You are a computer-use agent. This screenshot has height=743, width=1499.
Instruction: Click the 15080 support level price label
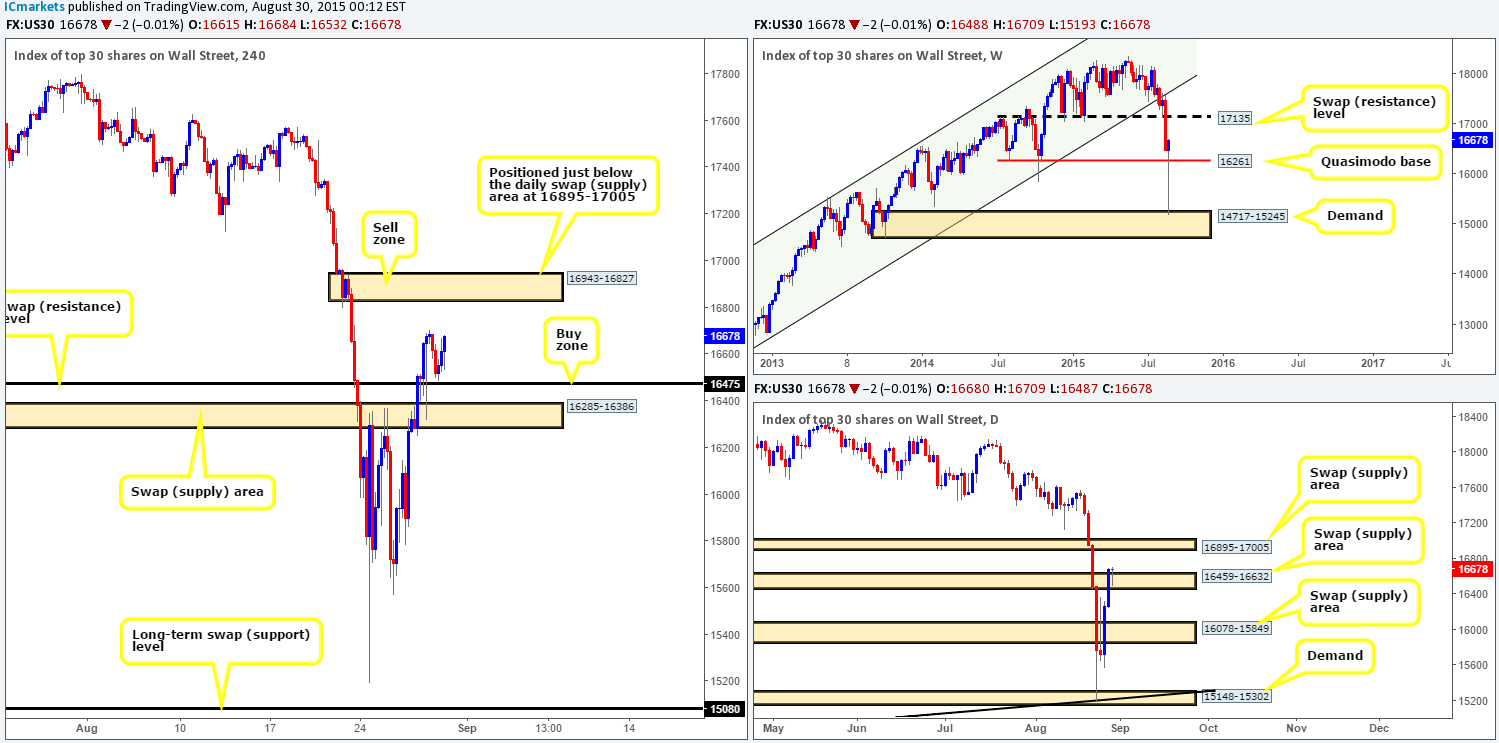[724, 711]
